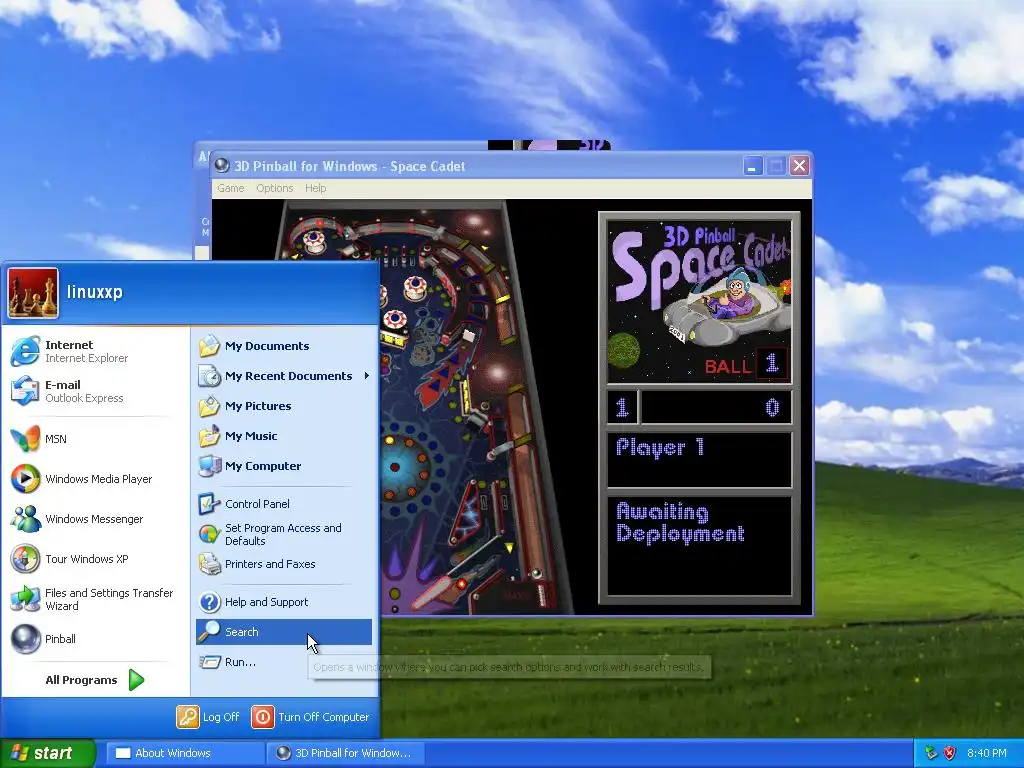The height and width of the screenshot is (768, 1024).
Task: Open the My Computer icon
Action: (209, 466)
